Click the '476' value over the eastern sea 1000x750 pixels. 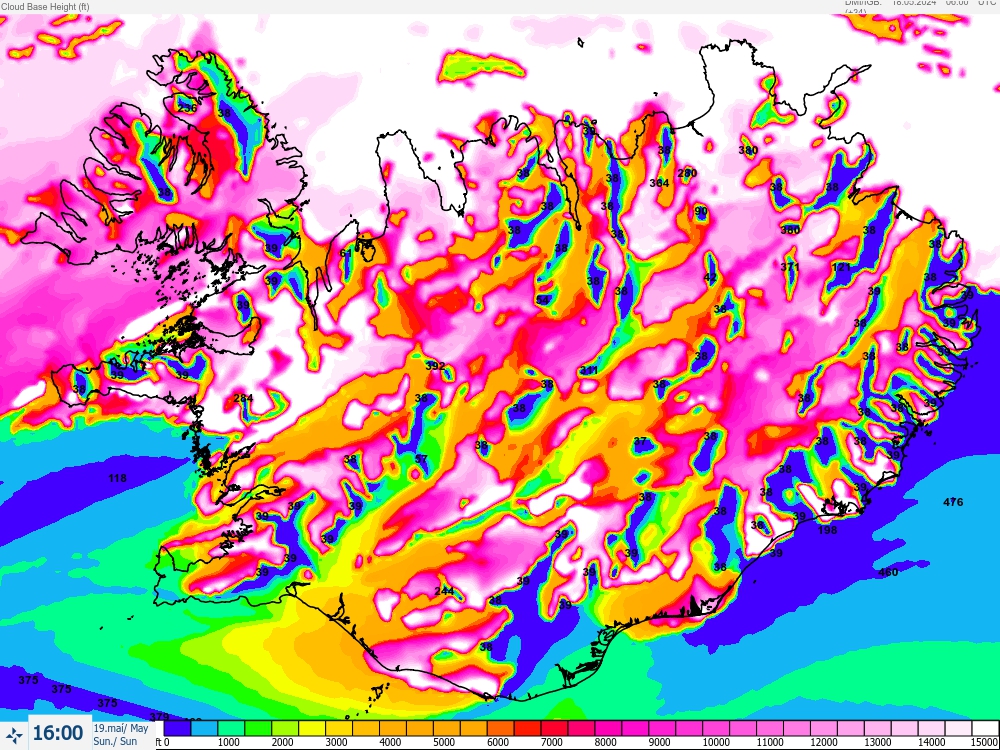click(953, 503)
